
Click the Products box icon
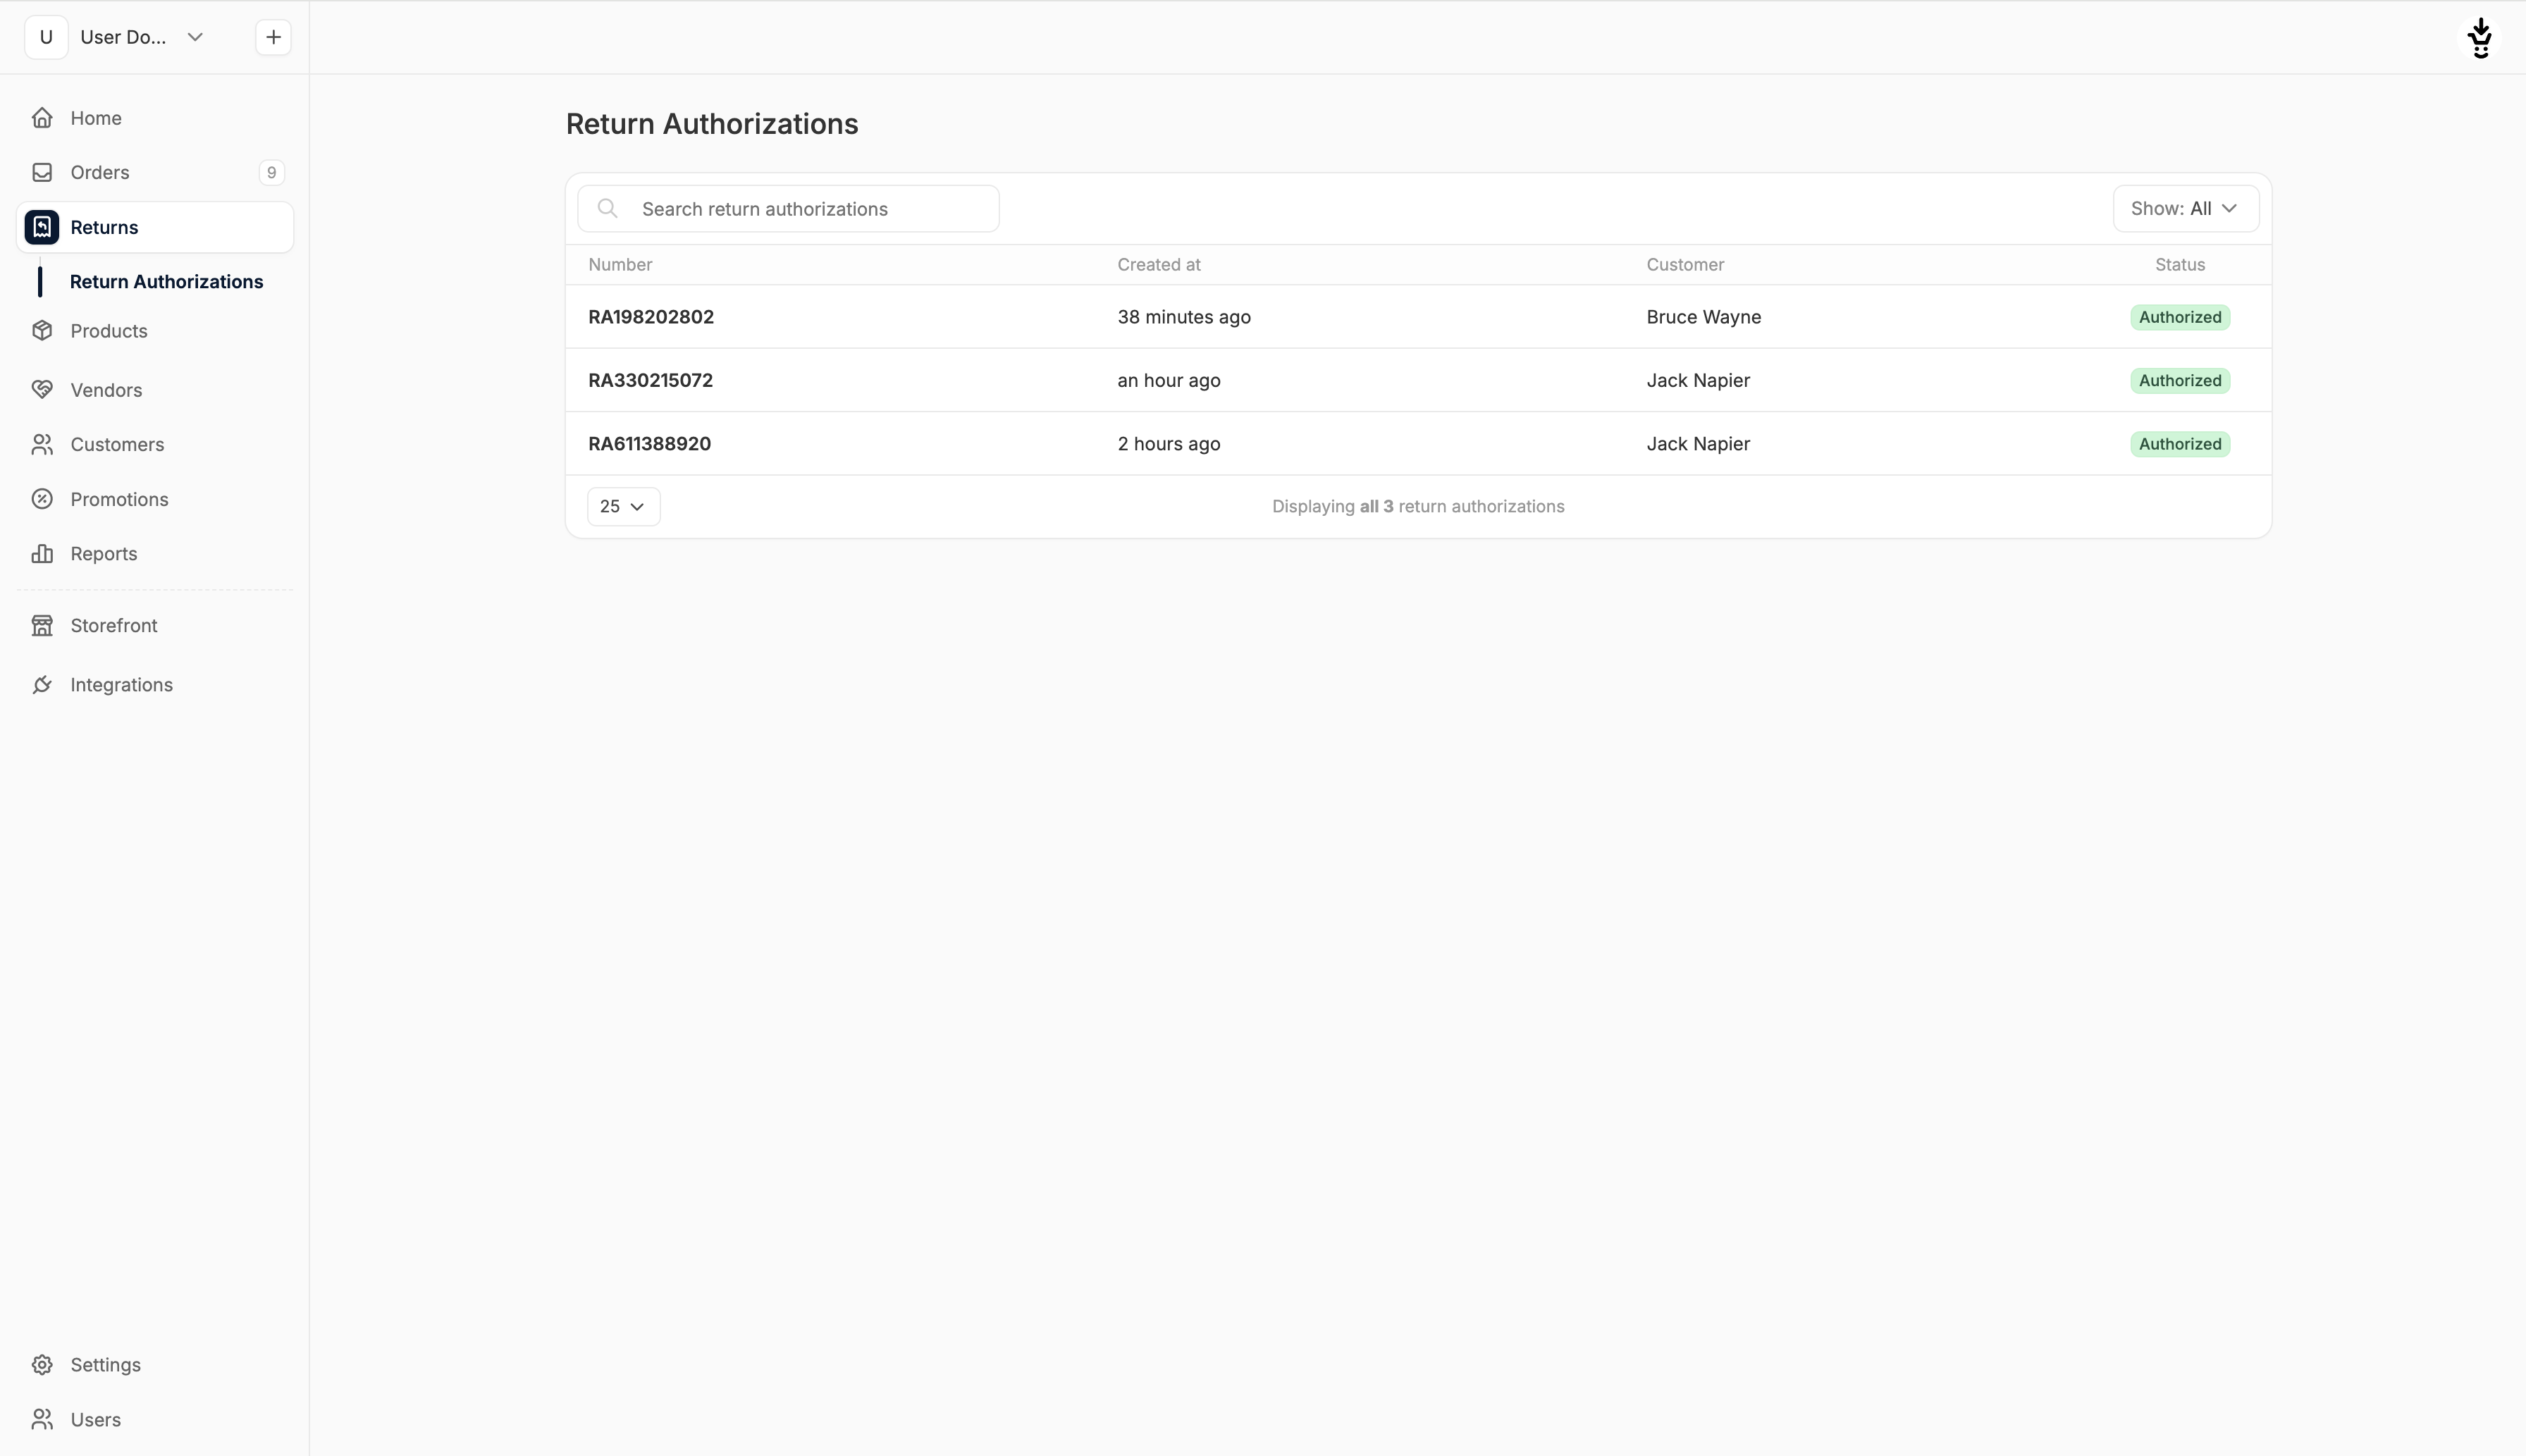42,331
